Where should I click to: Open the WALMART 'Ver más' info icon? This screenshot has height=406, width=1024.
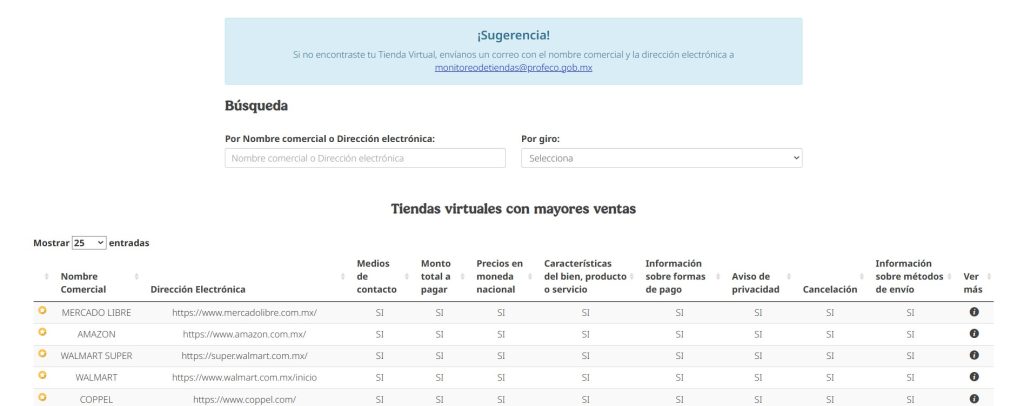pos(974,377)
